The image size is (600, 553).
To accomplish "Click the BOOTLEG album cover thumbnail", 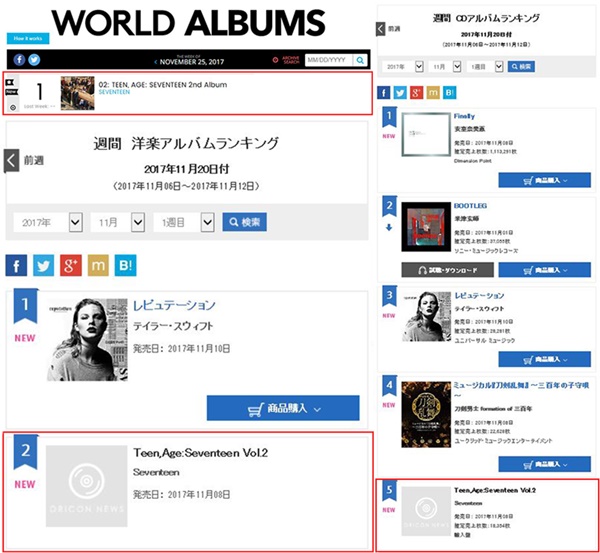I will [426, 227].
